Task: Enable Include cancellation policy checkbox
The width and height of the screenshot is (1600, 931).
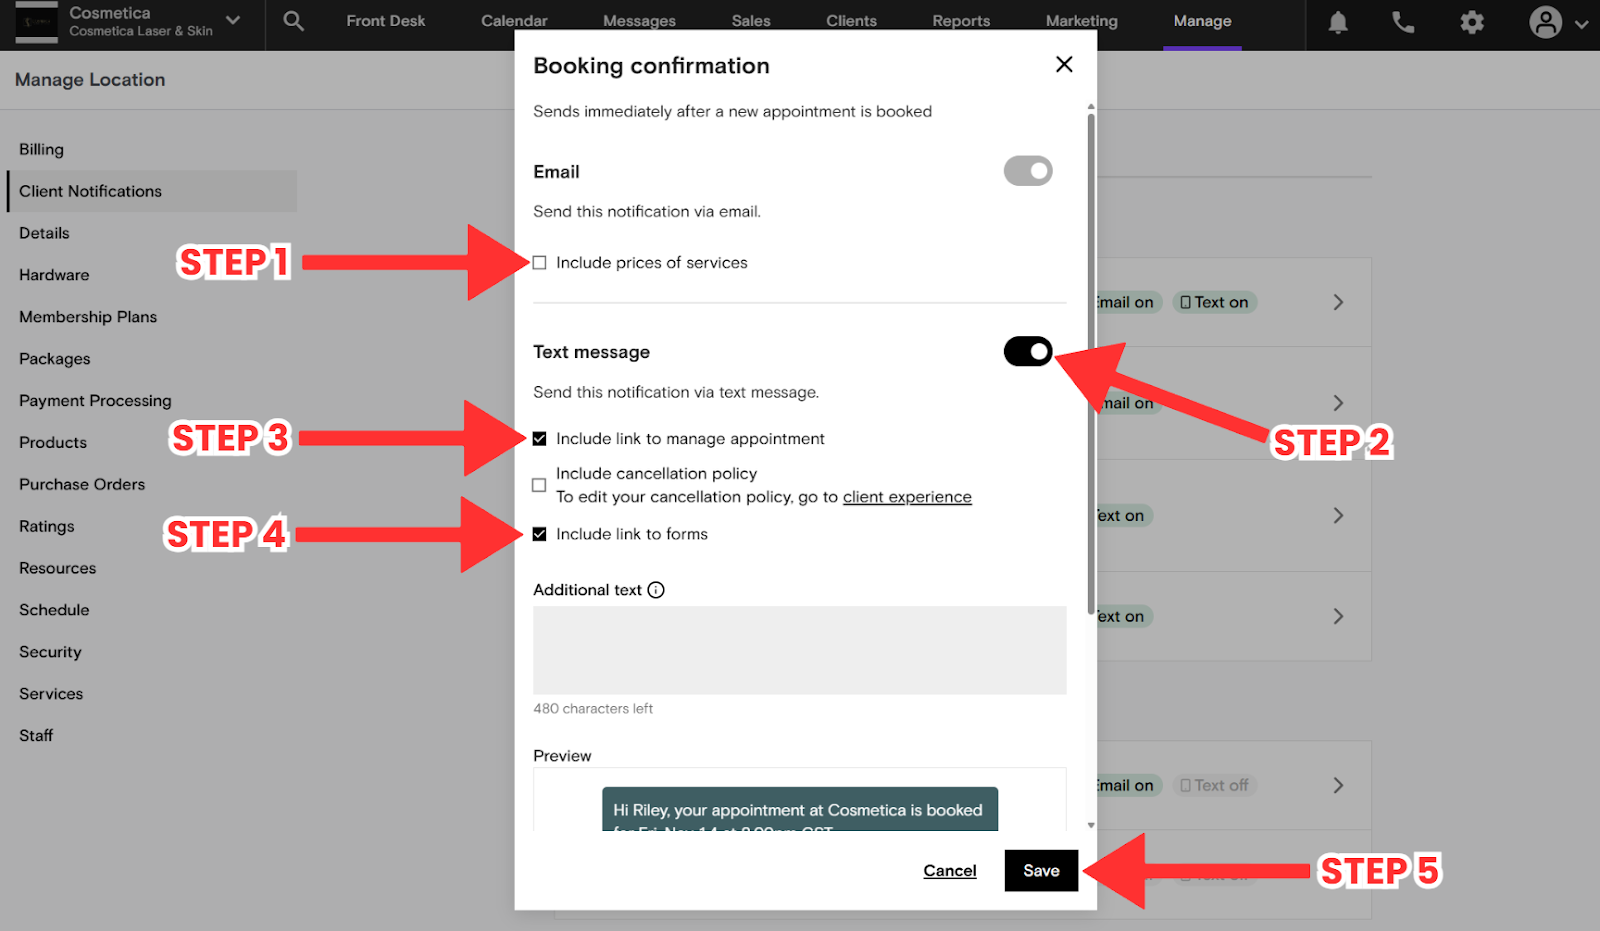Action: click(539, 485)
